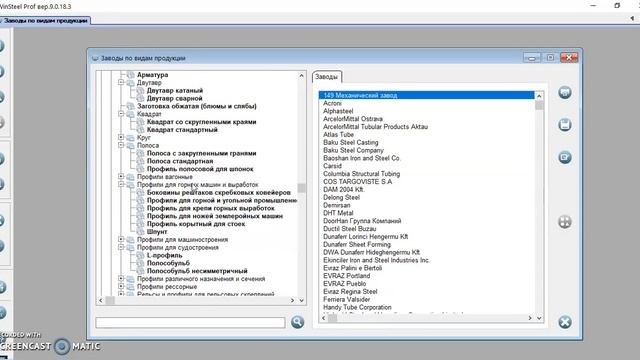Collapse the Квадрат tree node
The image size is (640, 360).
121,114
